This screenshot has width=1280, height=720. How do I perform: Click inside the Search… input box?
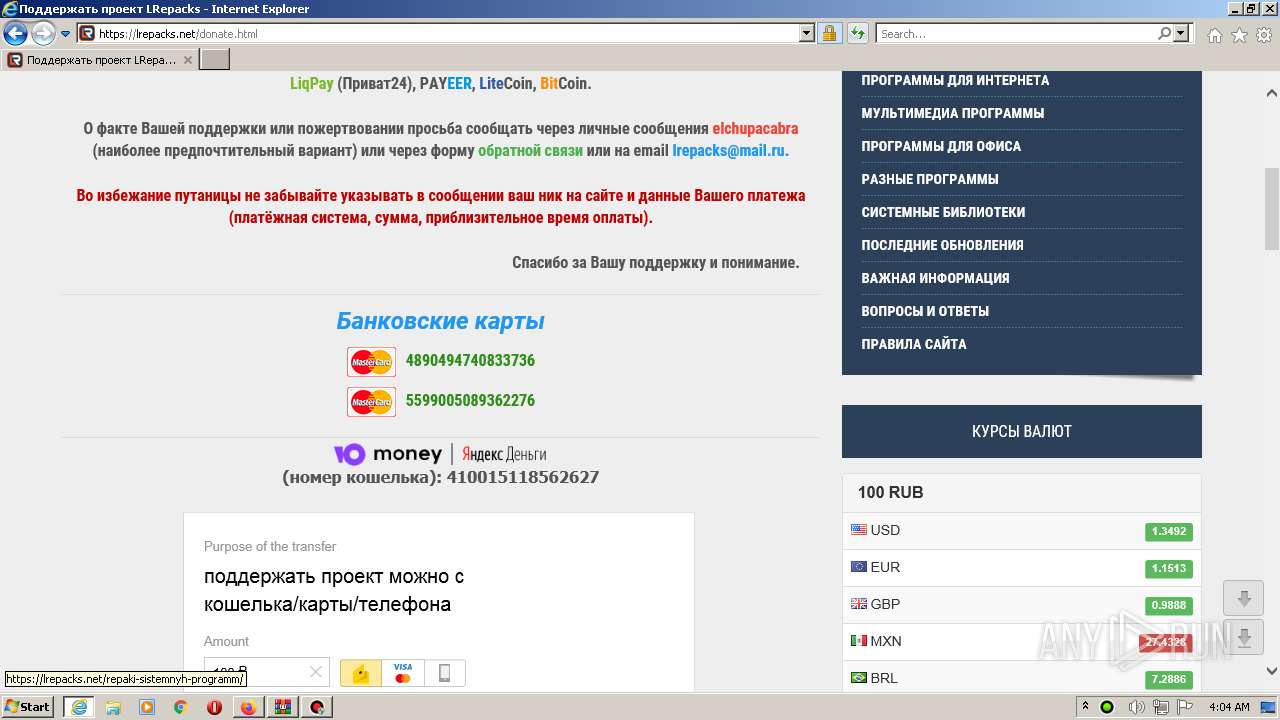pyautogui.click(x=1017, y=33)
